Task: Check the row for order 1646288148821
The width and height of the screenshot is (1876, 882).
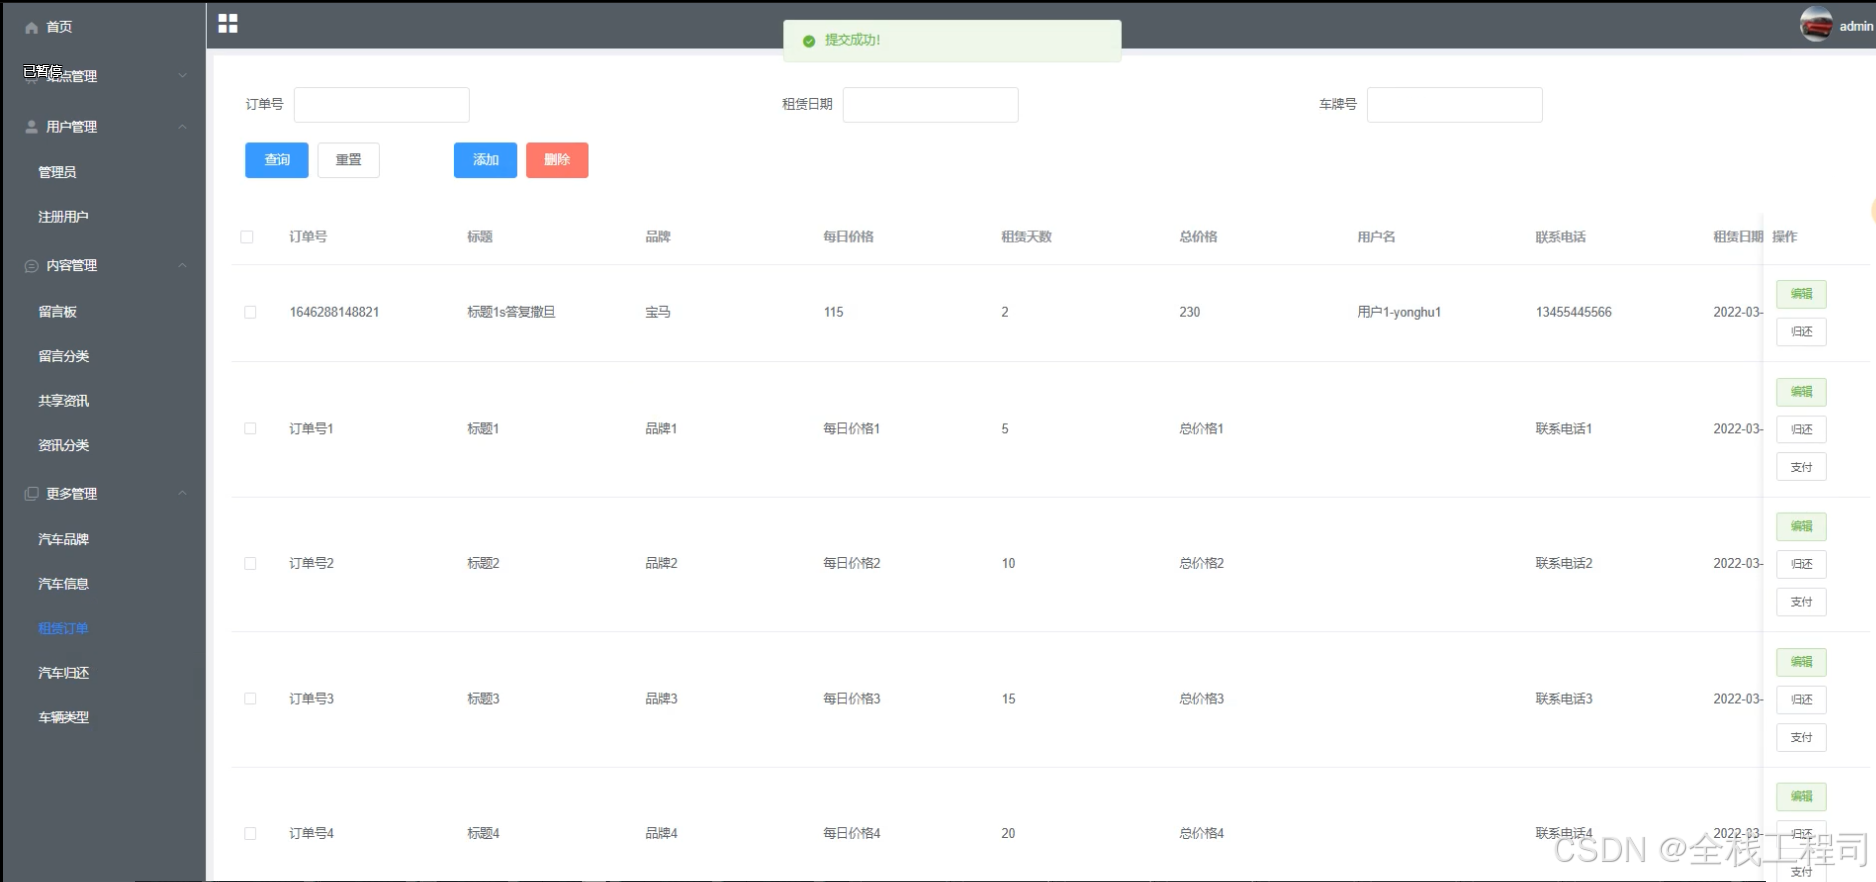Action: (x=250, y=312)
